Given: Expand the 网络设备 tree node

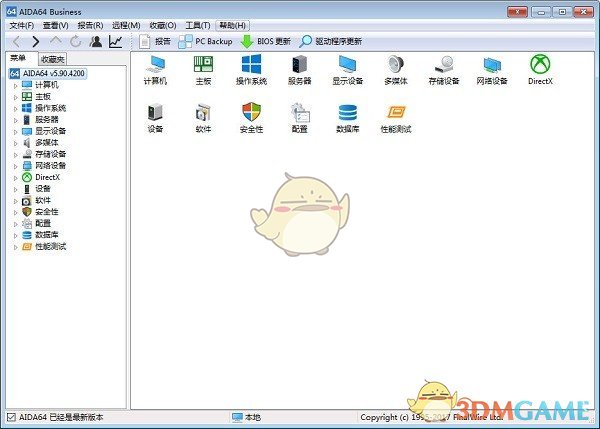Looking at the screenshot, I should (16, 166).
